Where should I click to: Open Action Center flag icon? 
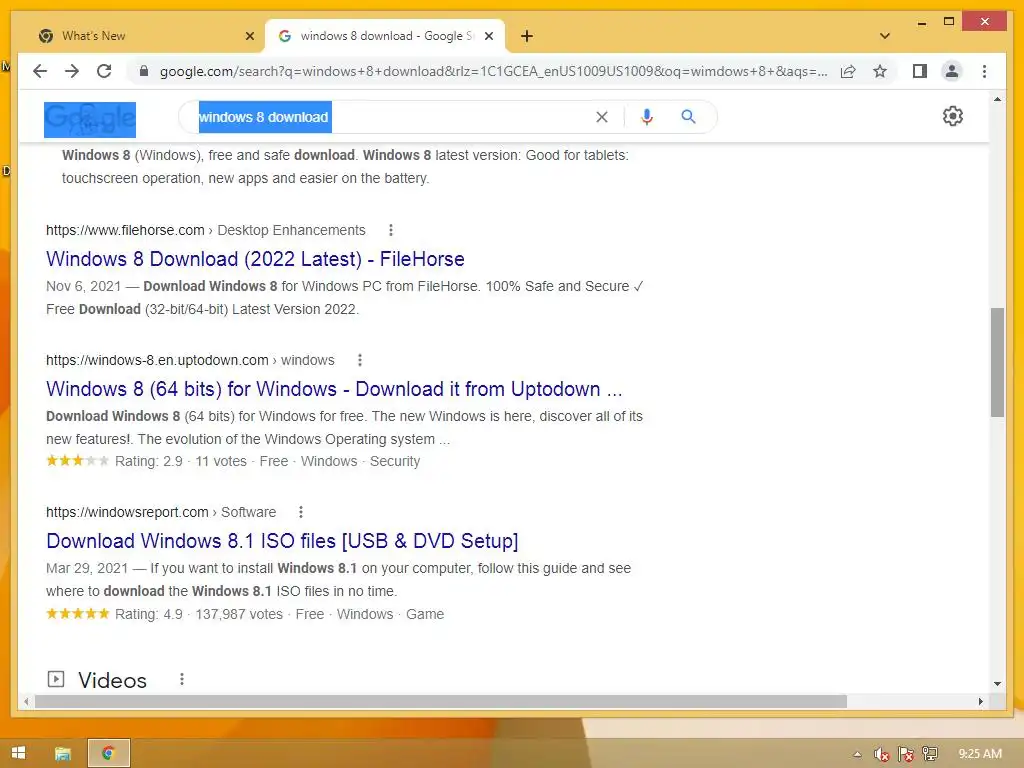pos(906,754)
